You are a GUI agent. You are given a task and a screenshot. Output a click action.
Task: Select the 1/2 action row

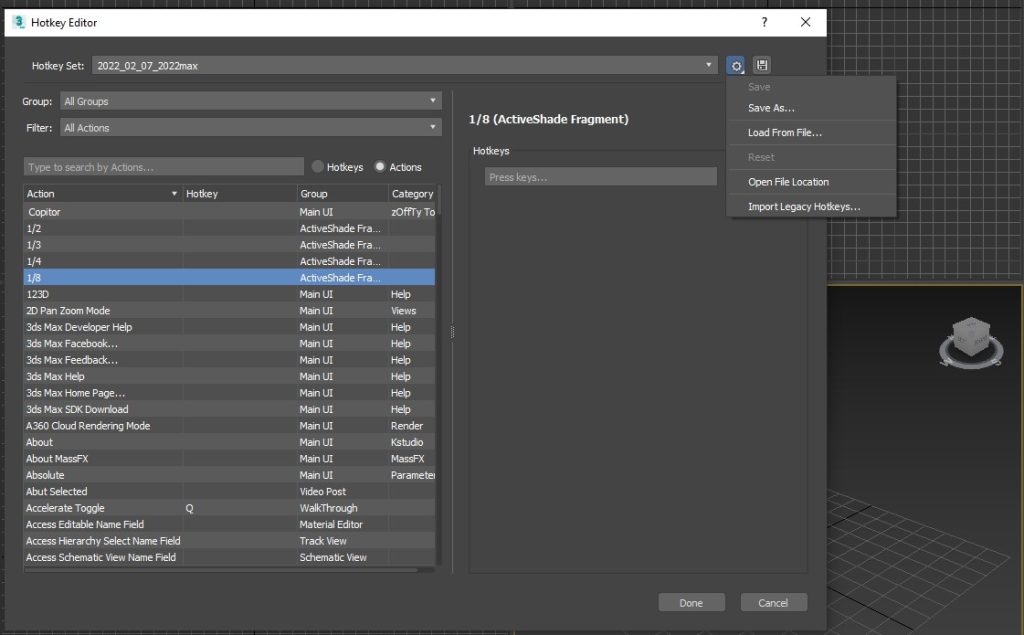[x=229, y=228]
